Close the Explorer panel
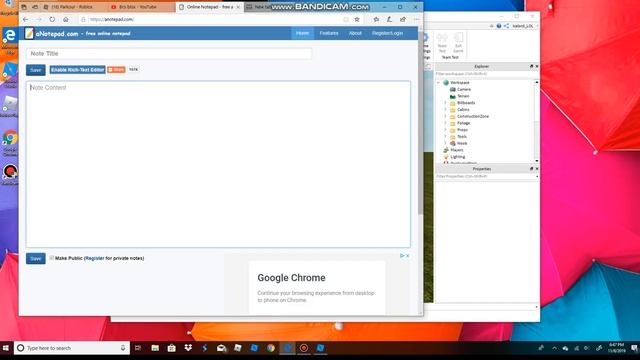This screenshot has width=640, height=360. click(x=537, y=66)
